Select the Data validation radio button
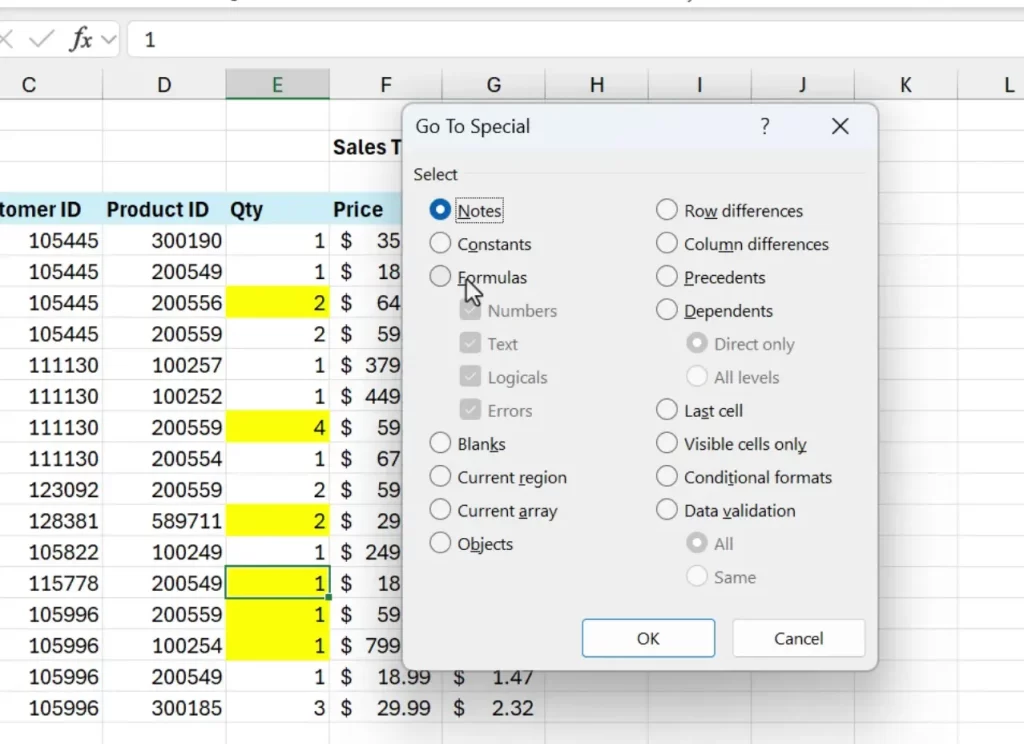Screen dimensions: 1024x744 pos(667,510)
